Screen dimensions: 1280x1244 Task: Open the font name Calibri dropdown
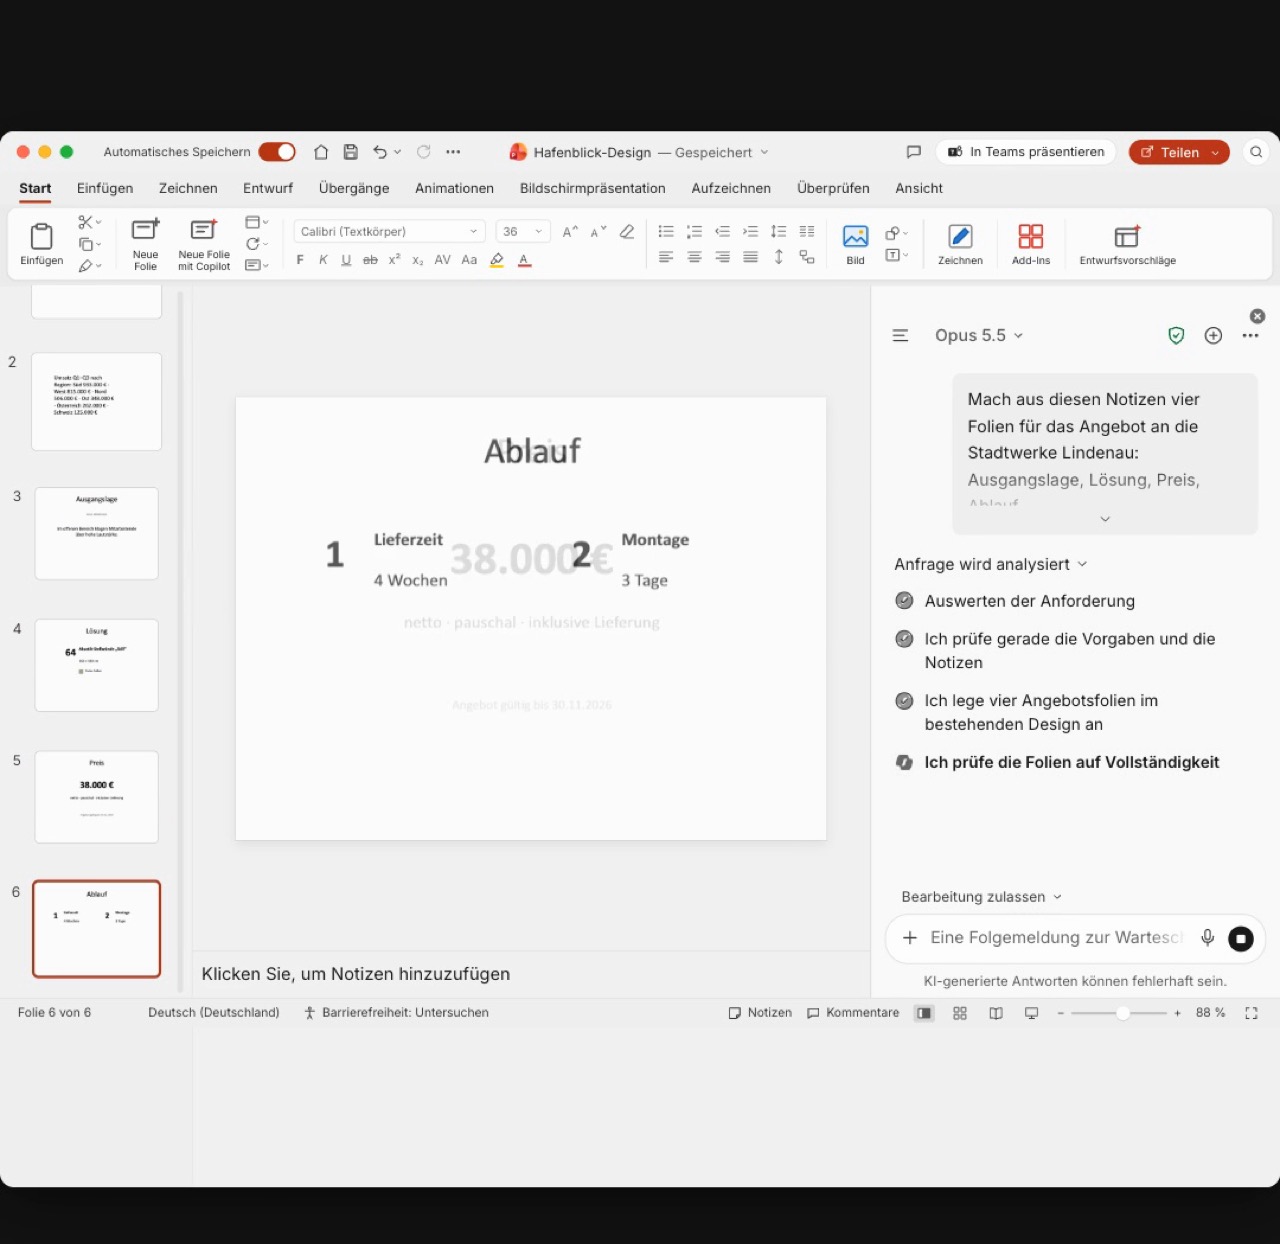pos(390,231)
